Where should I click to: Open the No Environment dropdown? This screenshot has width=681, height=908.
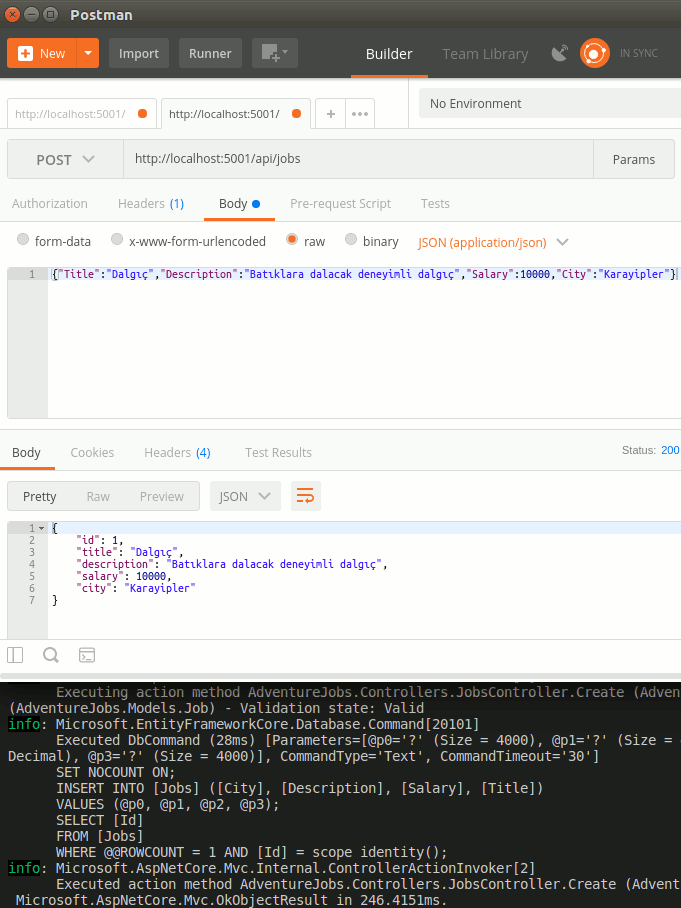click(550, 104)
